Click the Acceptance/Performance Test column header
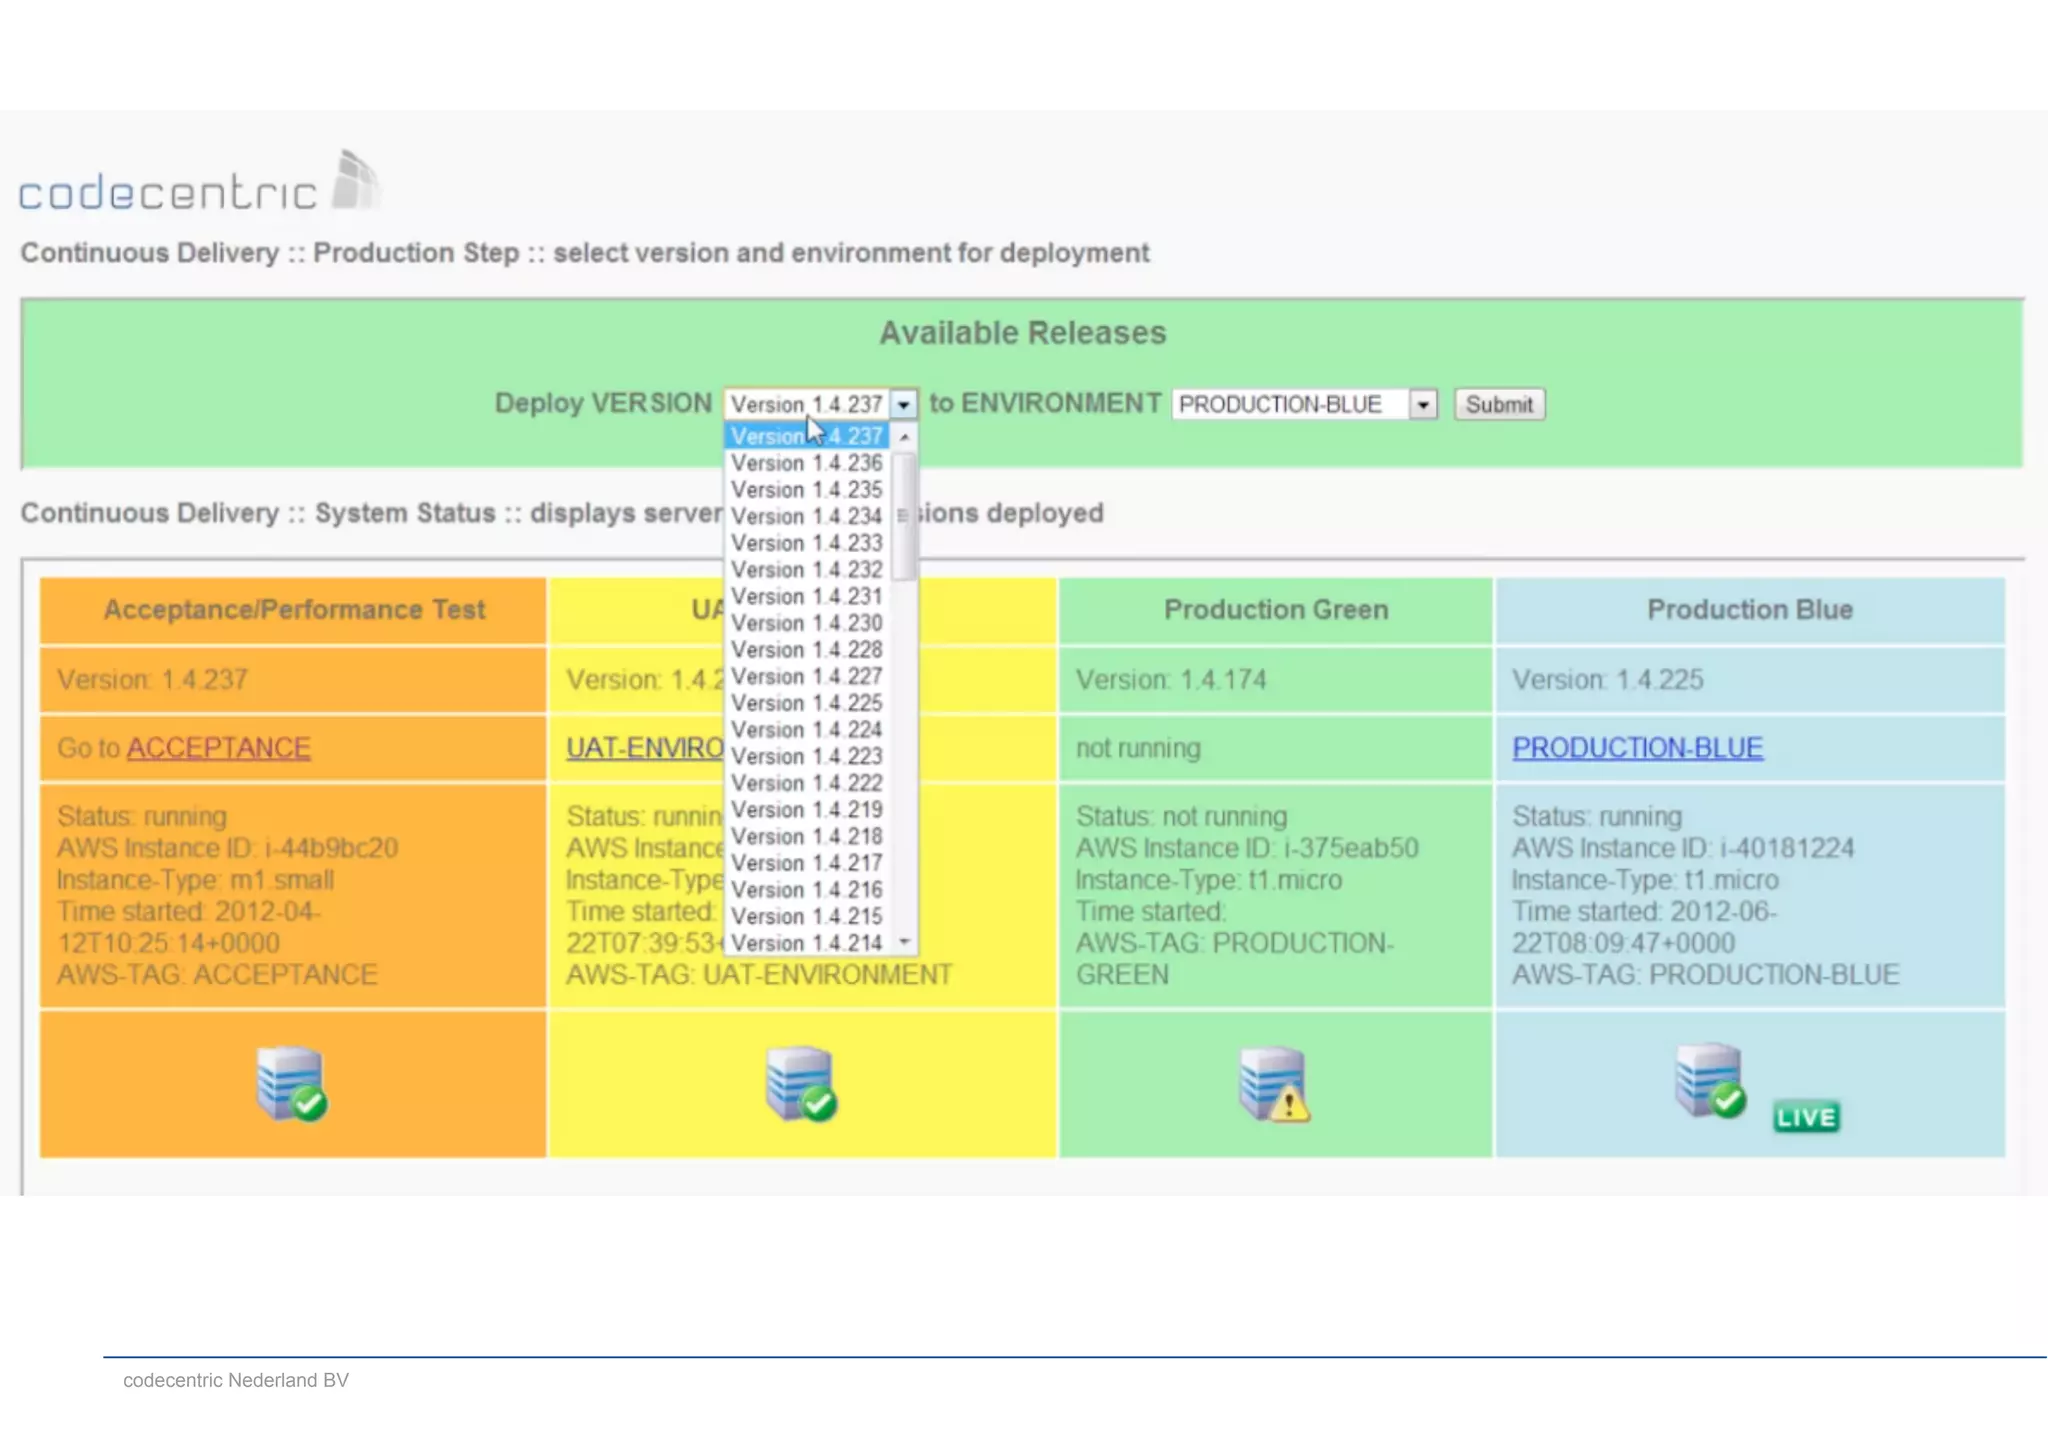This screenshot has width=2048, height=1447. click(x=294, y=610)
